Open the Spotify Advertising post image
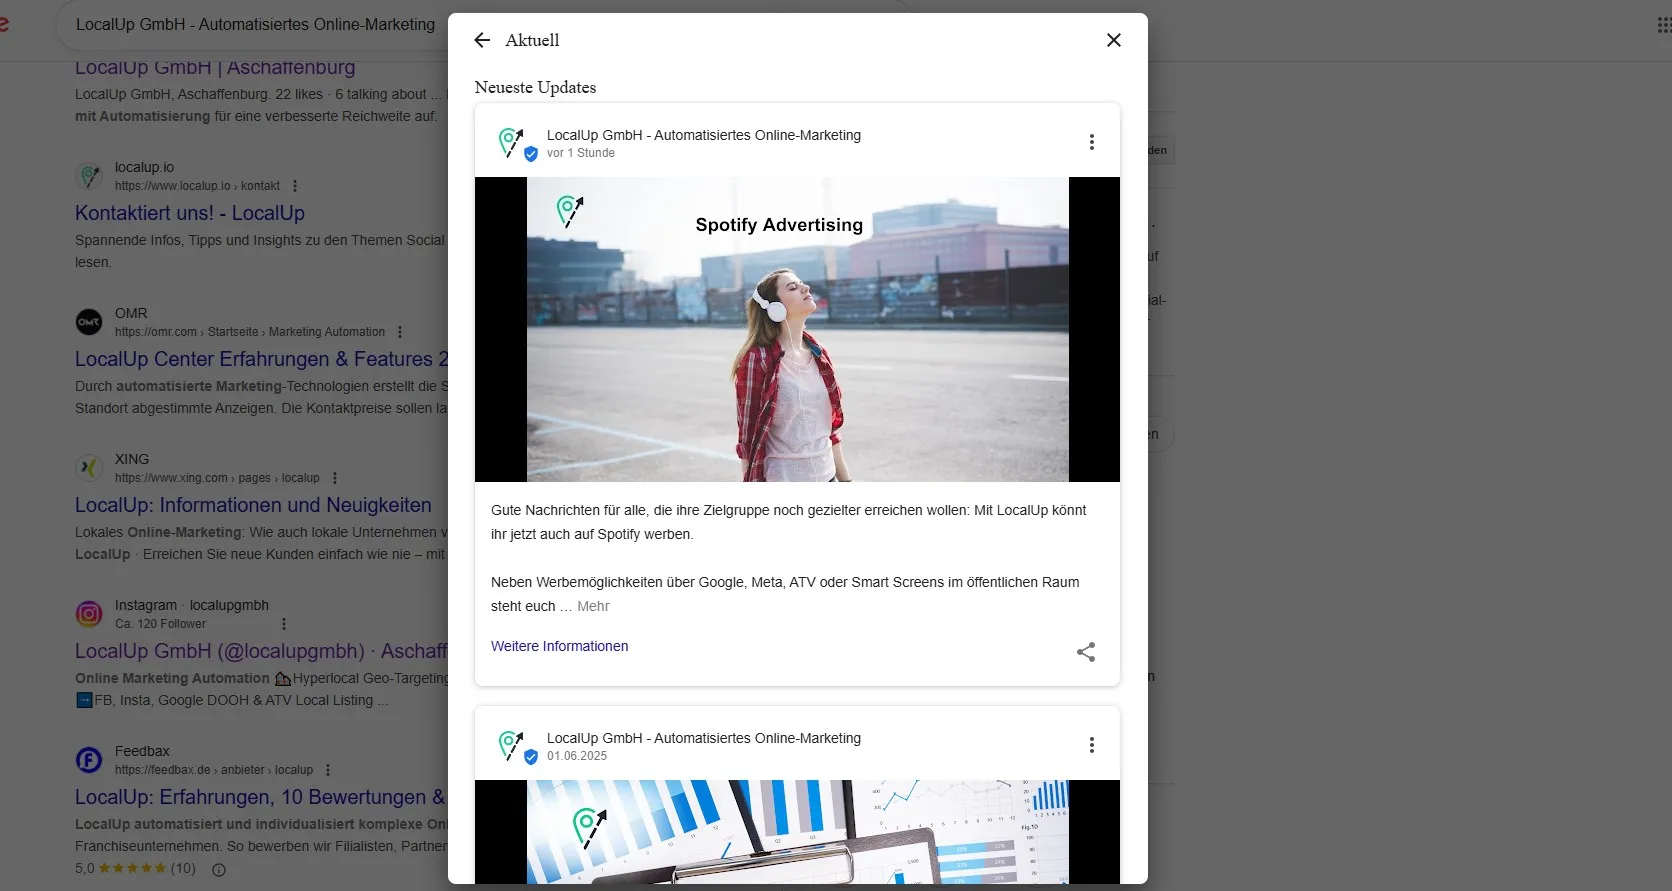Viewport: 1672px width, 891px height. coord(797,329)
